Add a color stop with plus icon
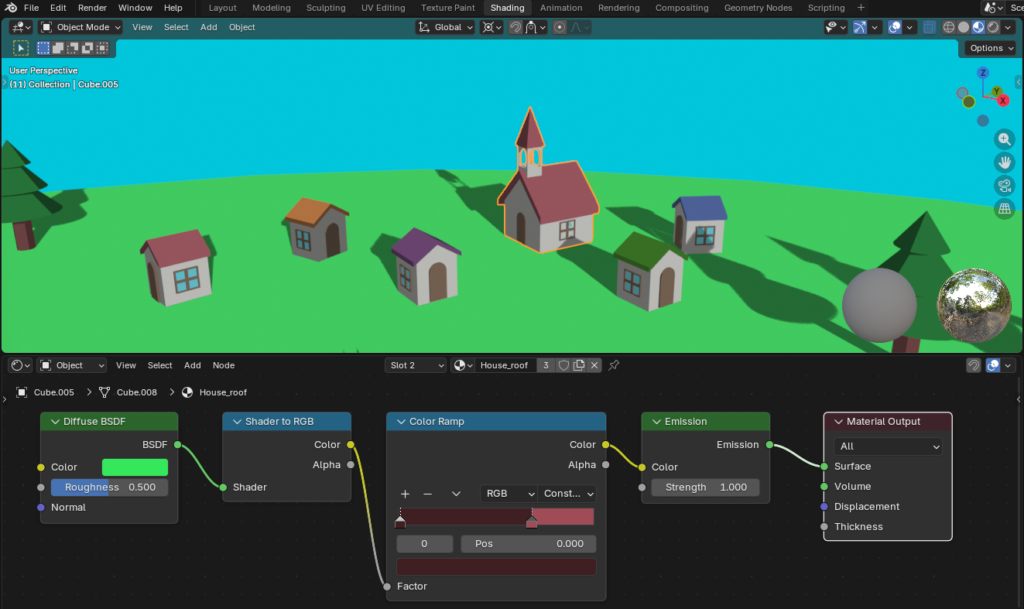This screenshot has width=1024, height=609. pyautogui.click(x=405, y=494)
